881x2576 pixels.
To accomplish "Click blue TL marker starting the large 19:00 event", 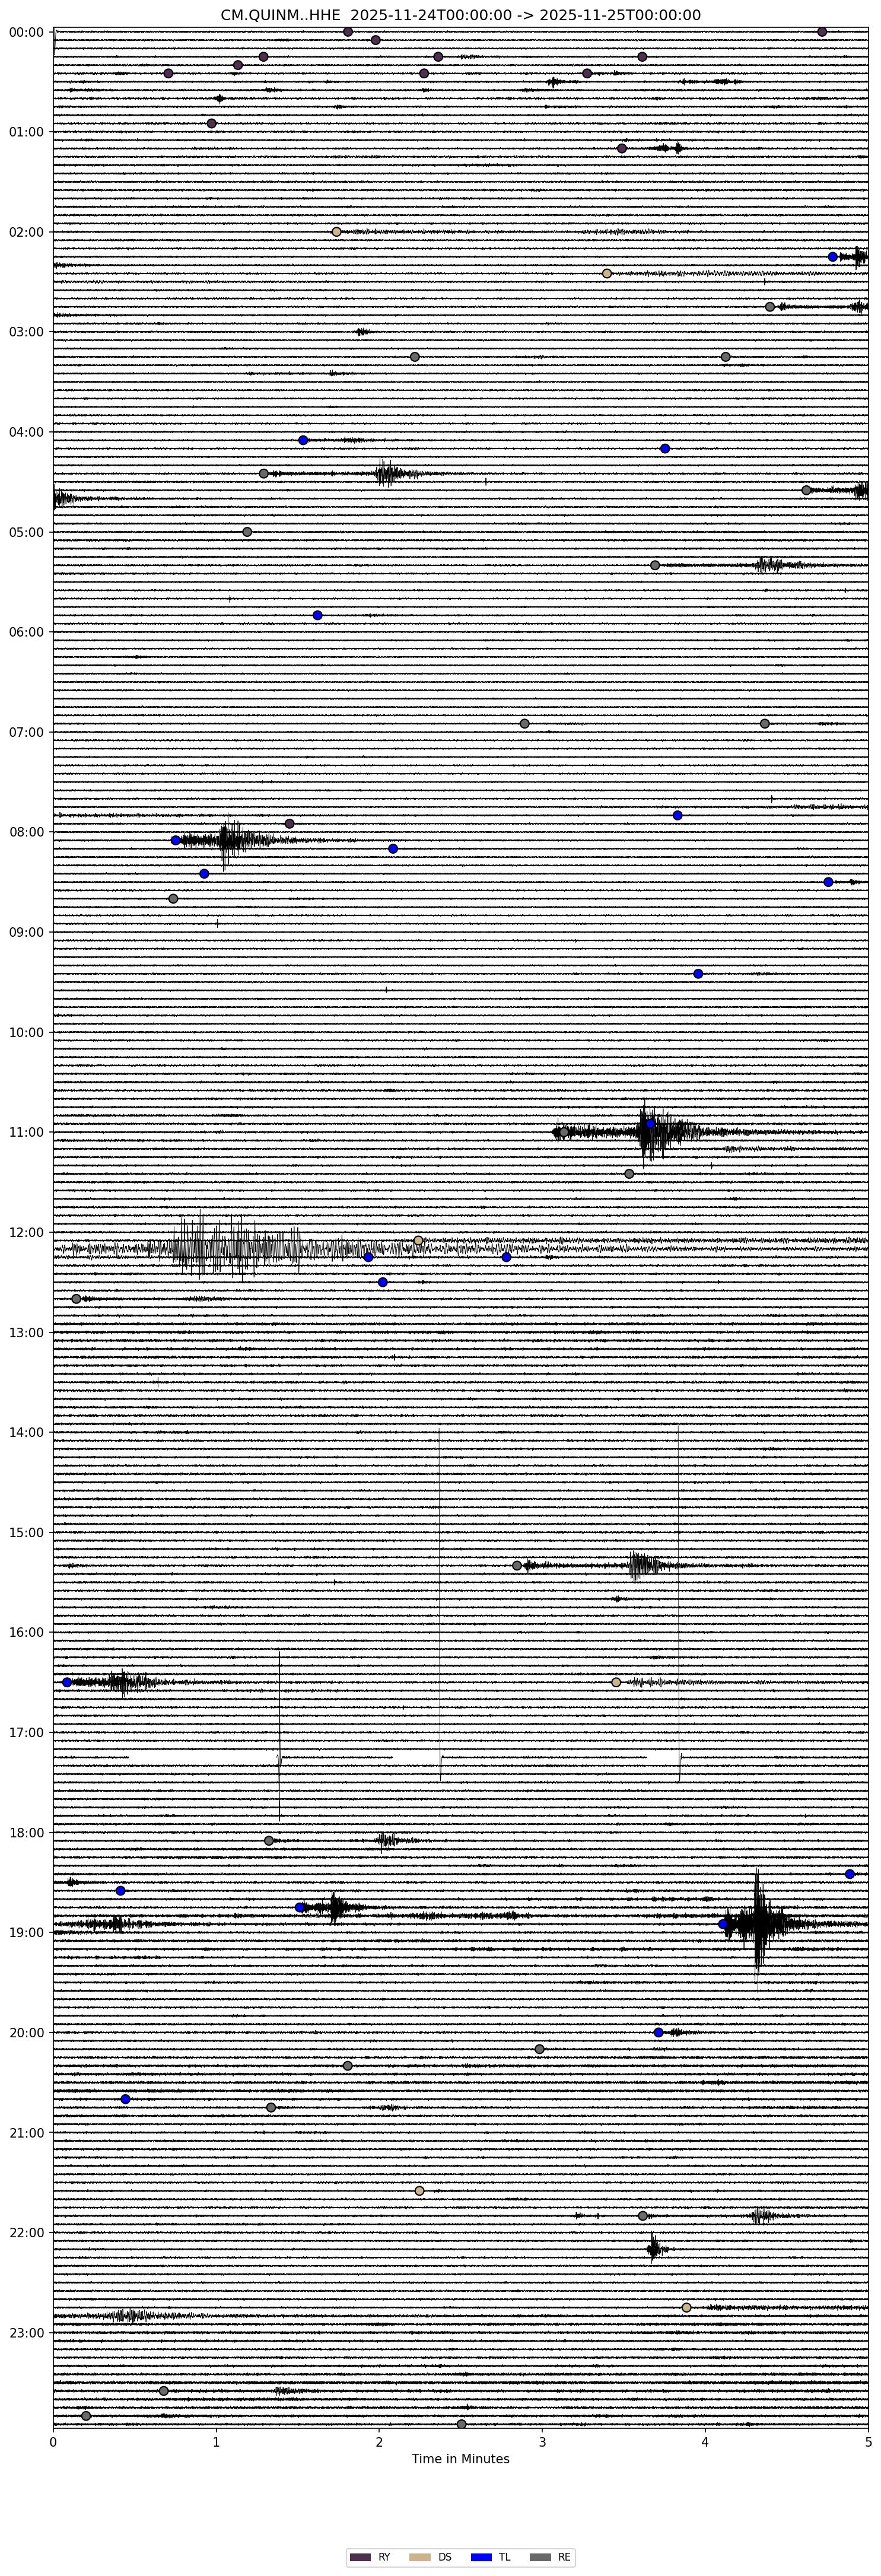I will (x=723, y=1924).
